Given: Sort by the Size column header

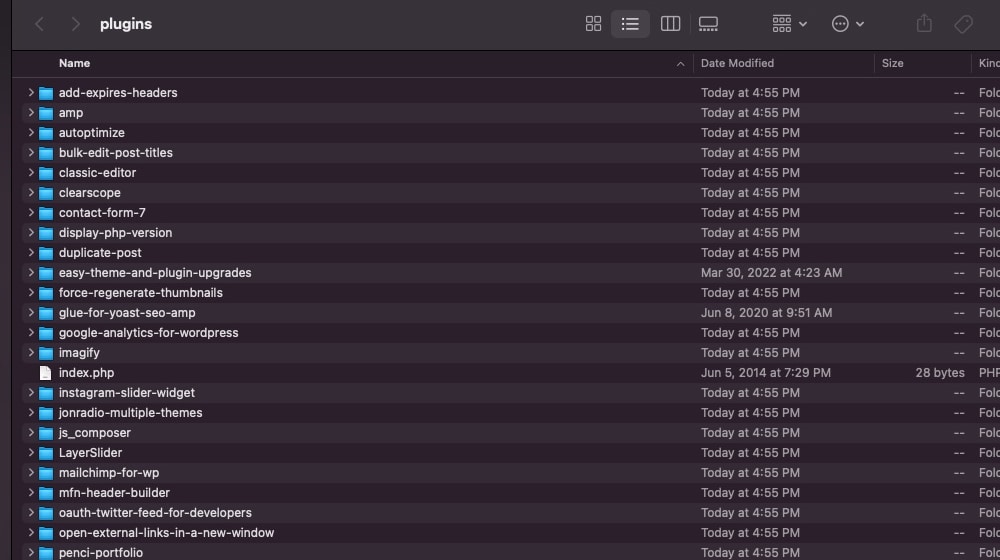Looking at the screenshot, I should (892, 63).
